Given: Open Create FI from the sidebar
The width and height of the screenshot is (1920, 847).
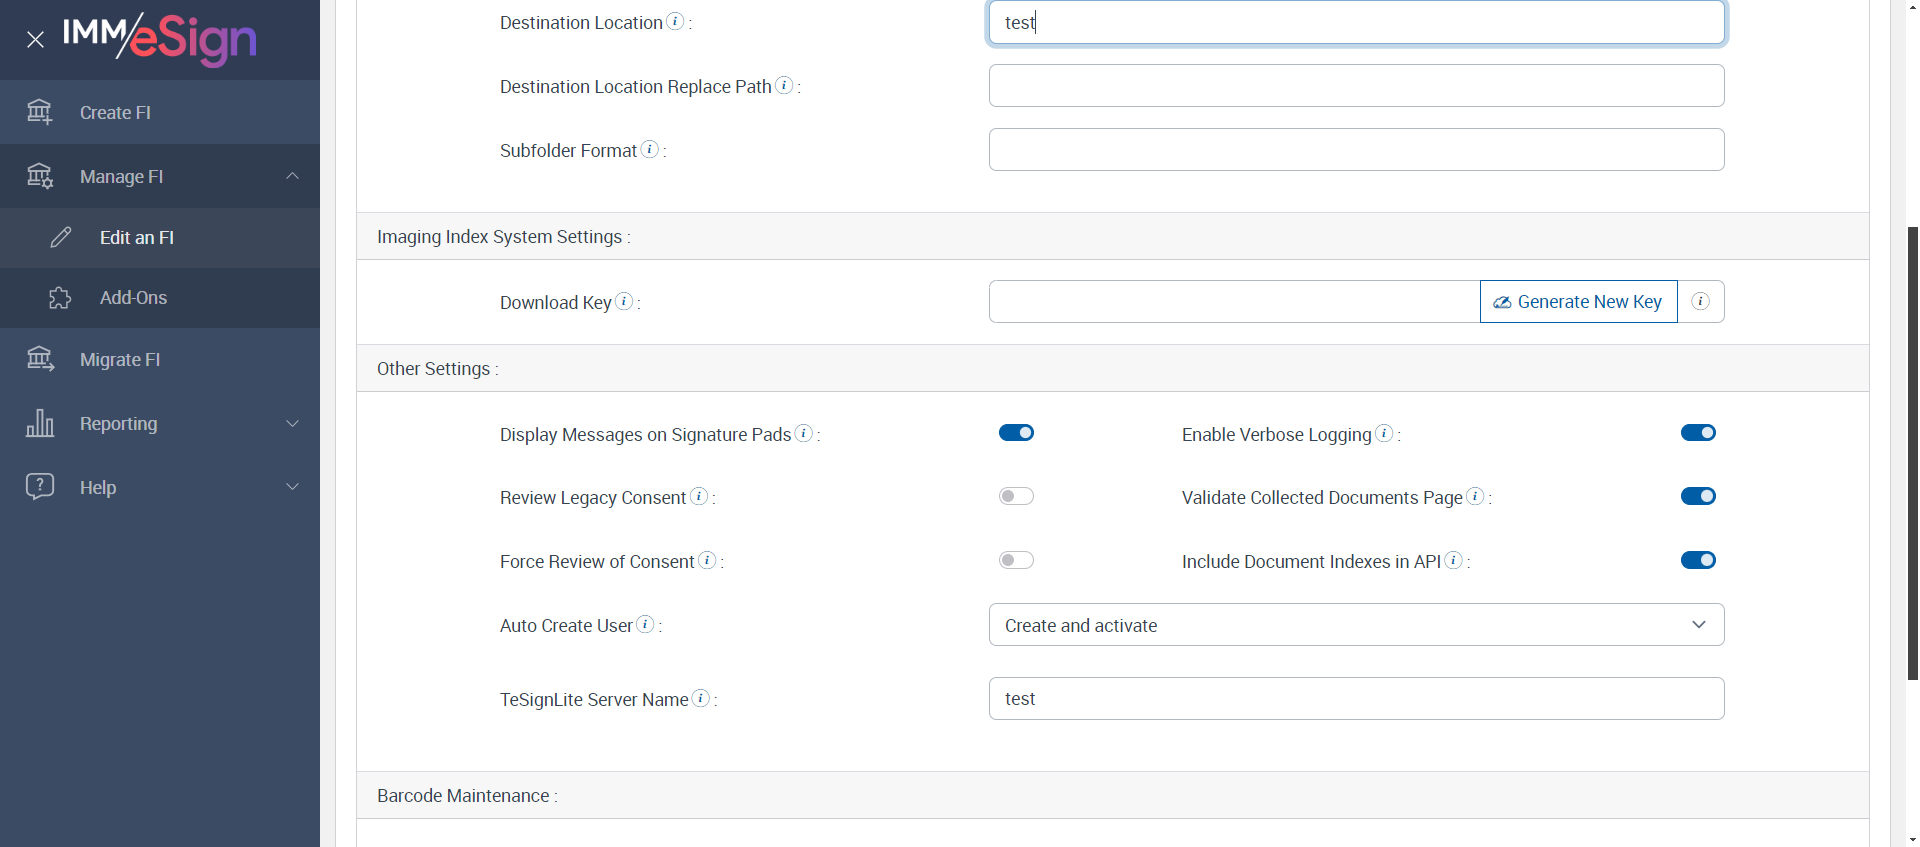Looking at the screenshot, I should (x=115, y=113).
